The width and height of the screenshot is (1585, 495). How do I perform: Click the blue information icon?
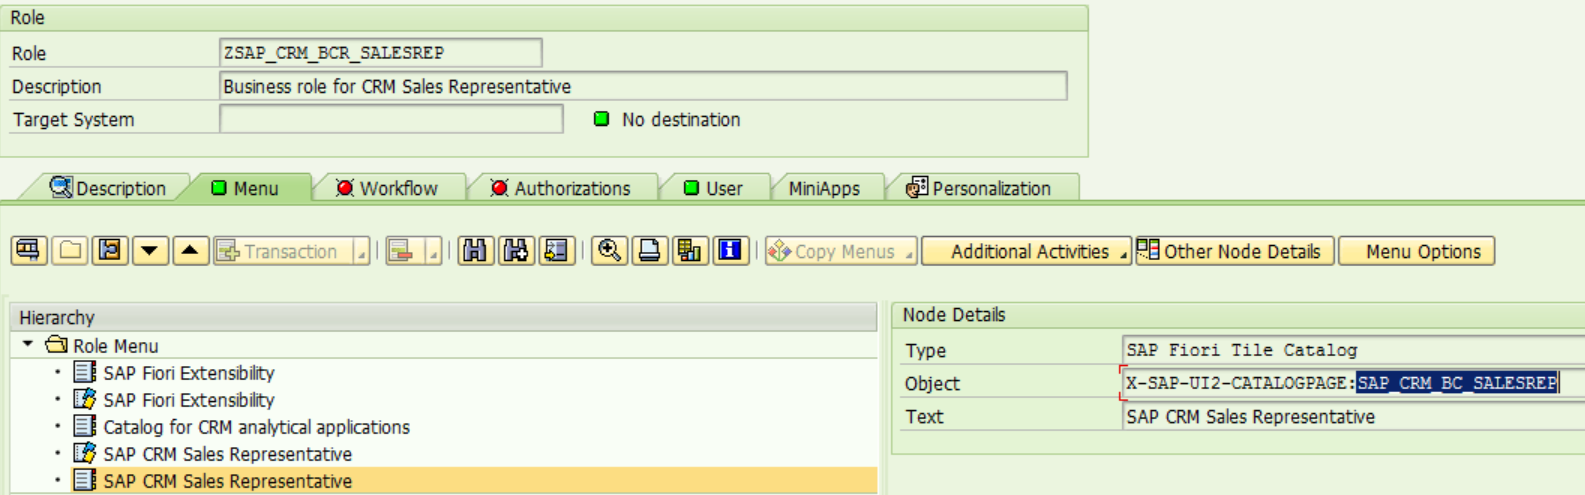coord(730,251)
